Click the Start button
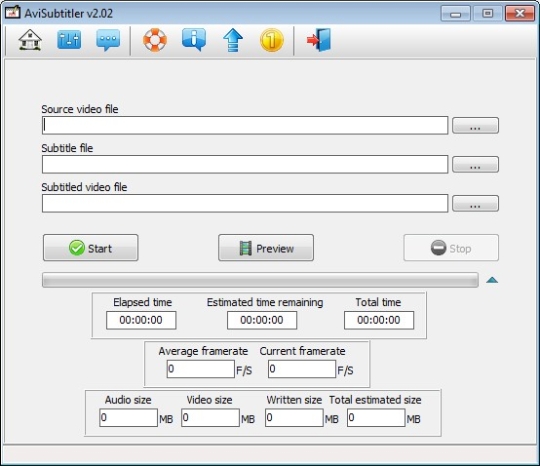540x466 pixels. tap(91, 248)
